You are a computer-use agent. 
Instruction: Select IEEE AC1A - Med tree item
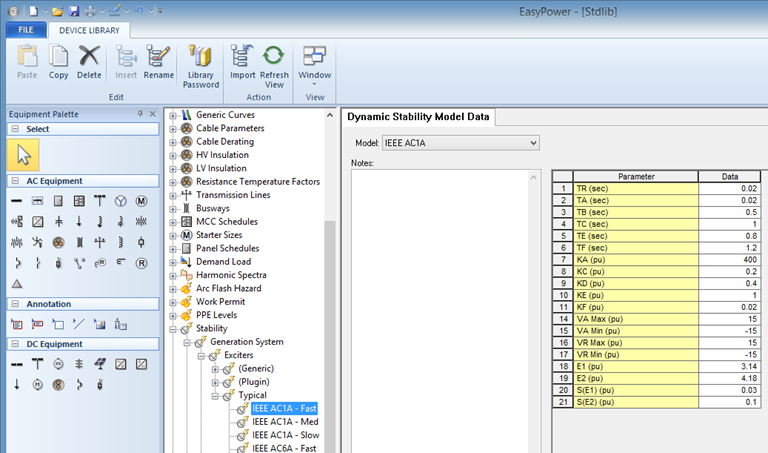click(284, 422)
